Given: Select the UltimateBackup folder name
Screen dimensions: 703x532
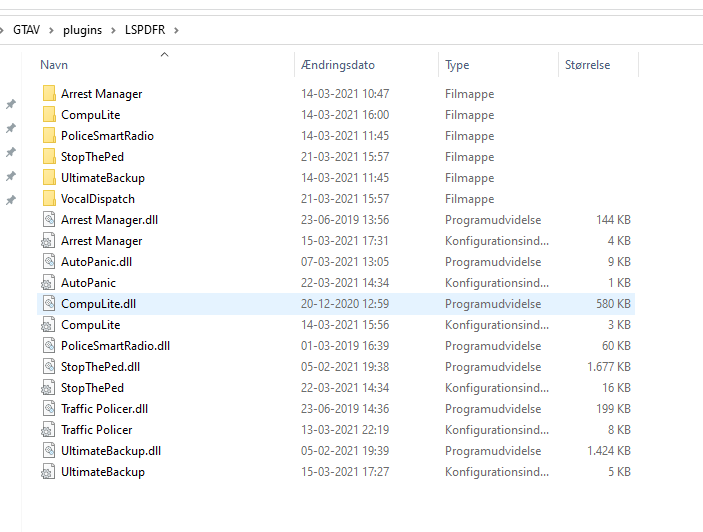Looking at the screenshot, I should (x=103, y=178).
